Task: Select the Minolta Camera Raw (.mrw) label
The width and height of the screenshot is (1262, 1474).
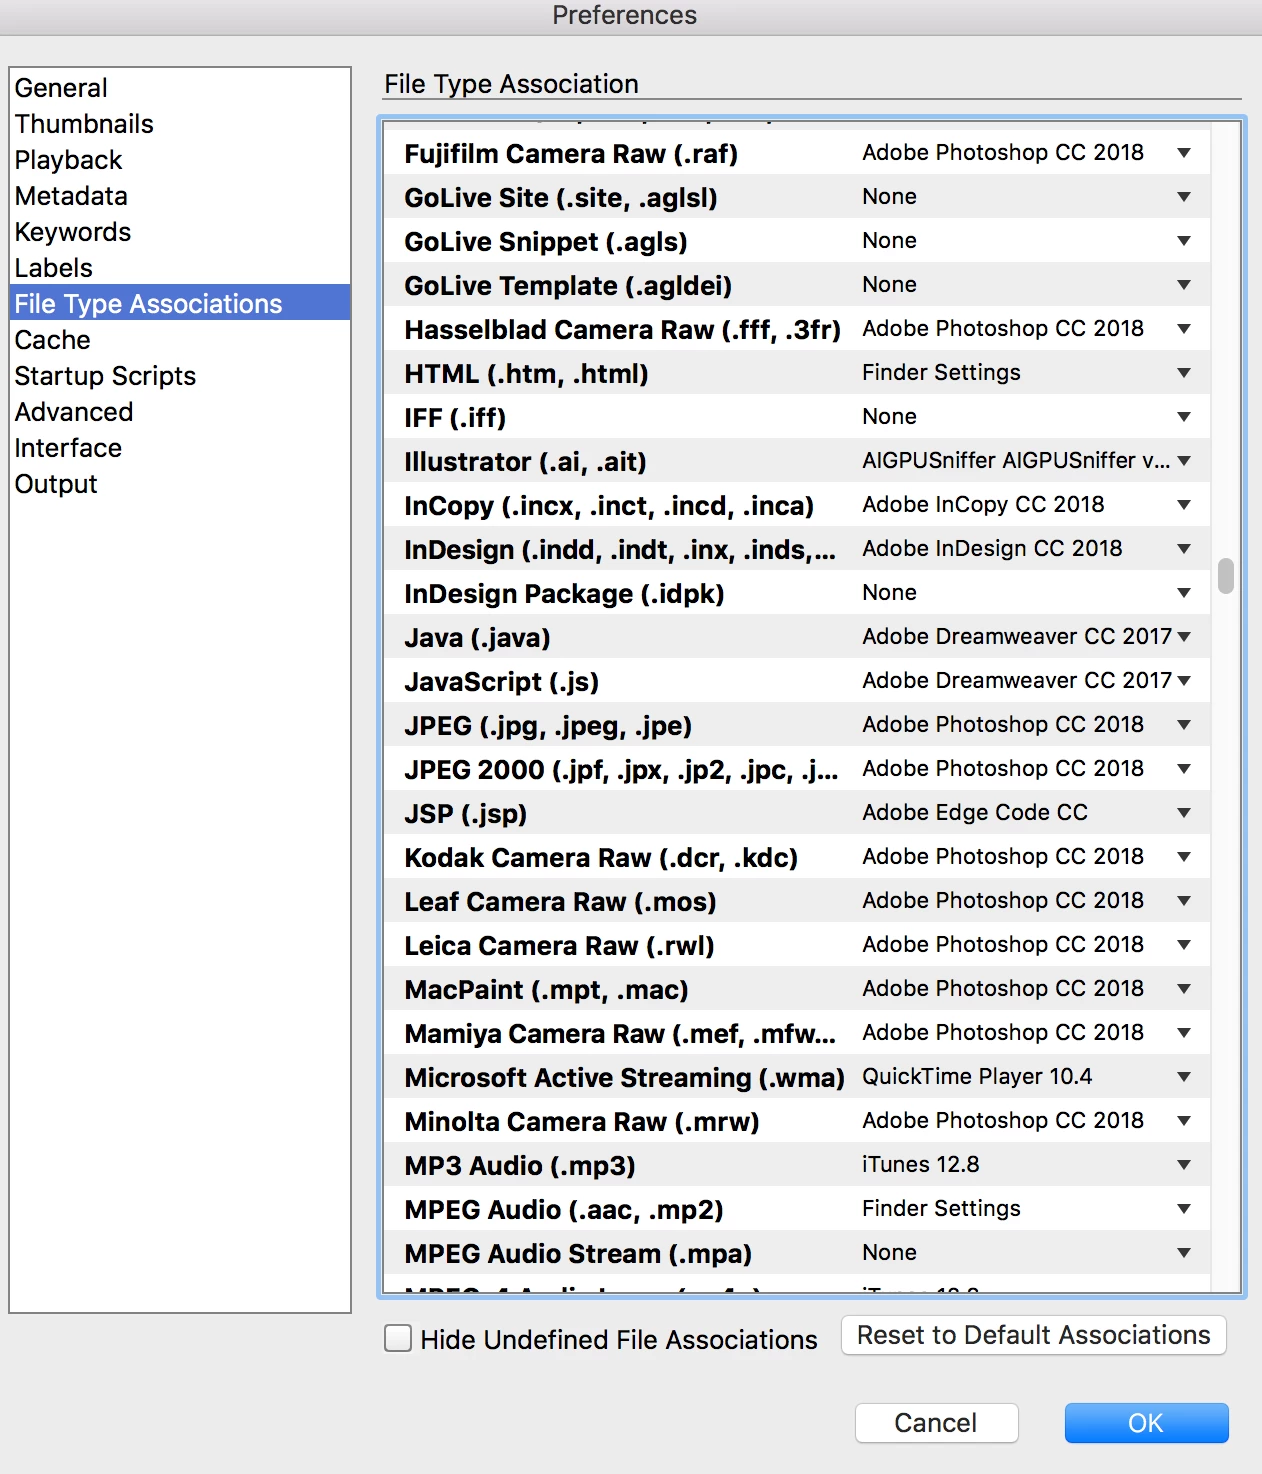Action: pyautogui.click(x=582, y=1122)
